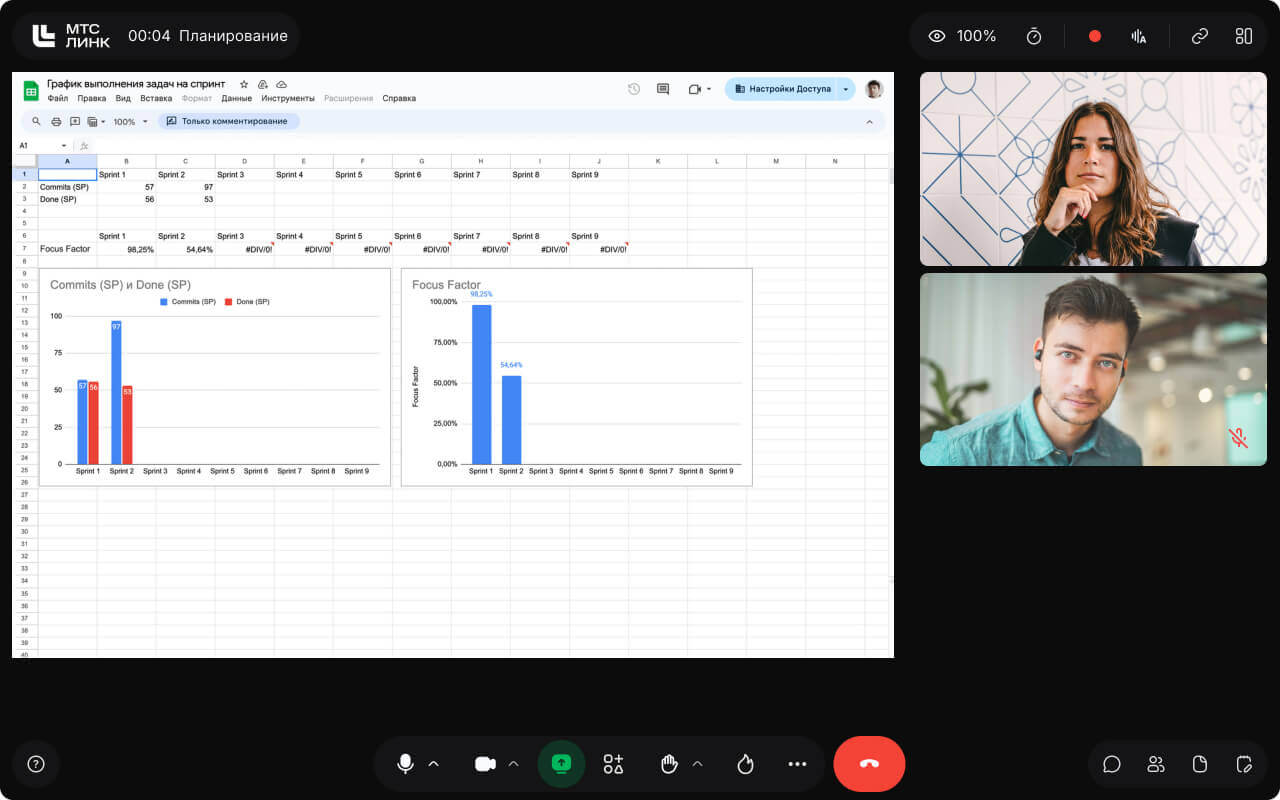Screen dimensions: 1280x800
Task: Open the notes editor icon
Action: click(1244, 764)
